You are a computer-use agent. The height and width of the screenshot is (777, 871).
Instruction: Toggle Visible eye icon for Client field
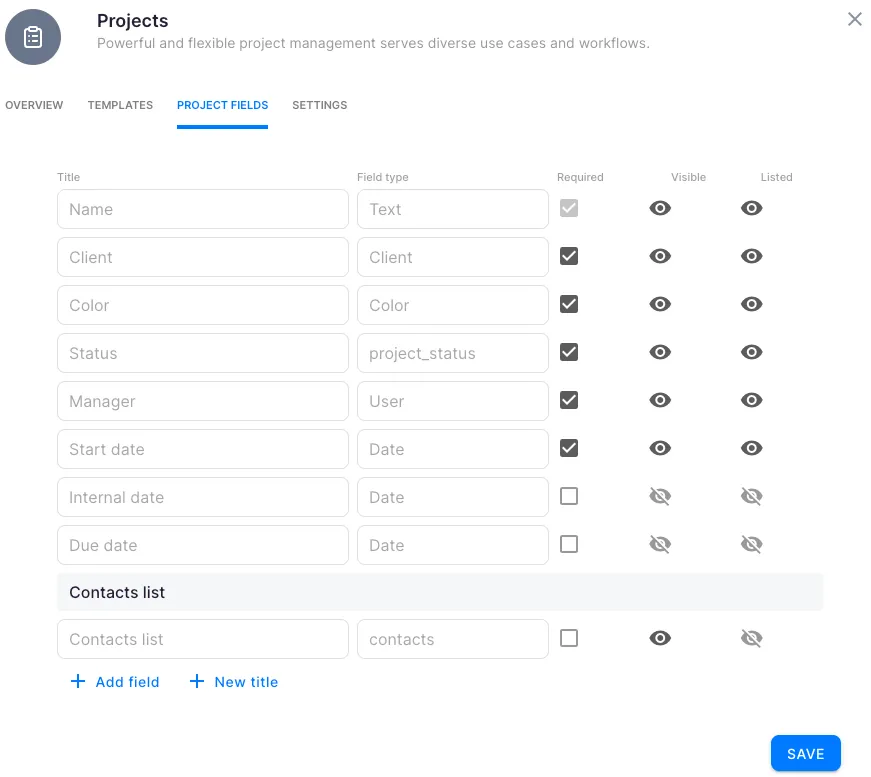pyautogui.click(x=660, y=257)
